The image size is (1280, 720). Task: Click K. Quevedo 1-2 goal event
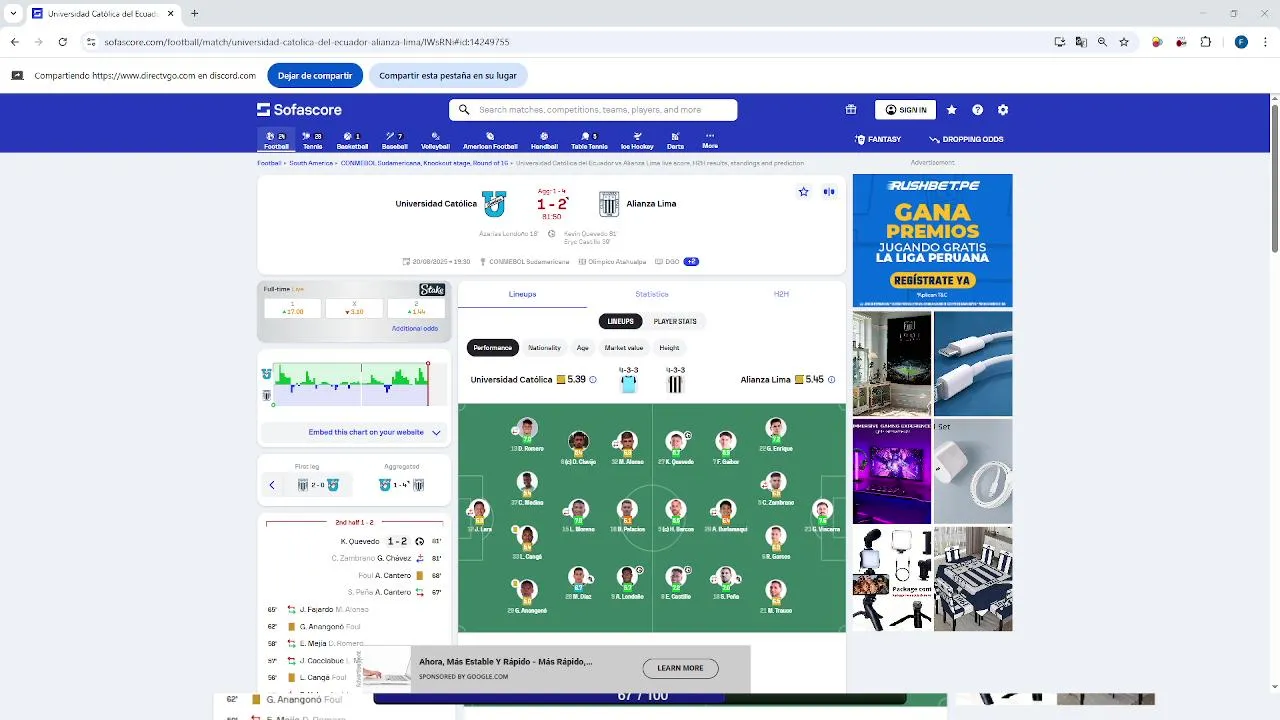click(354, 542)
